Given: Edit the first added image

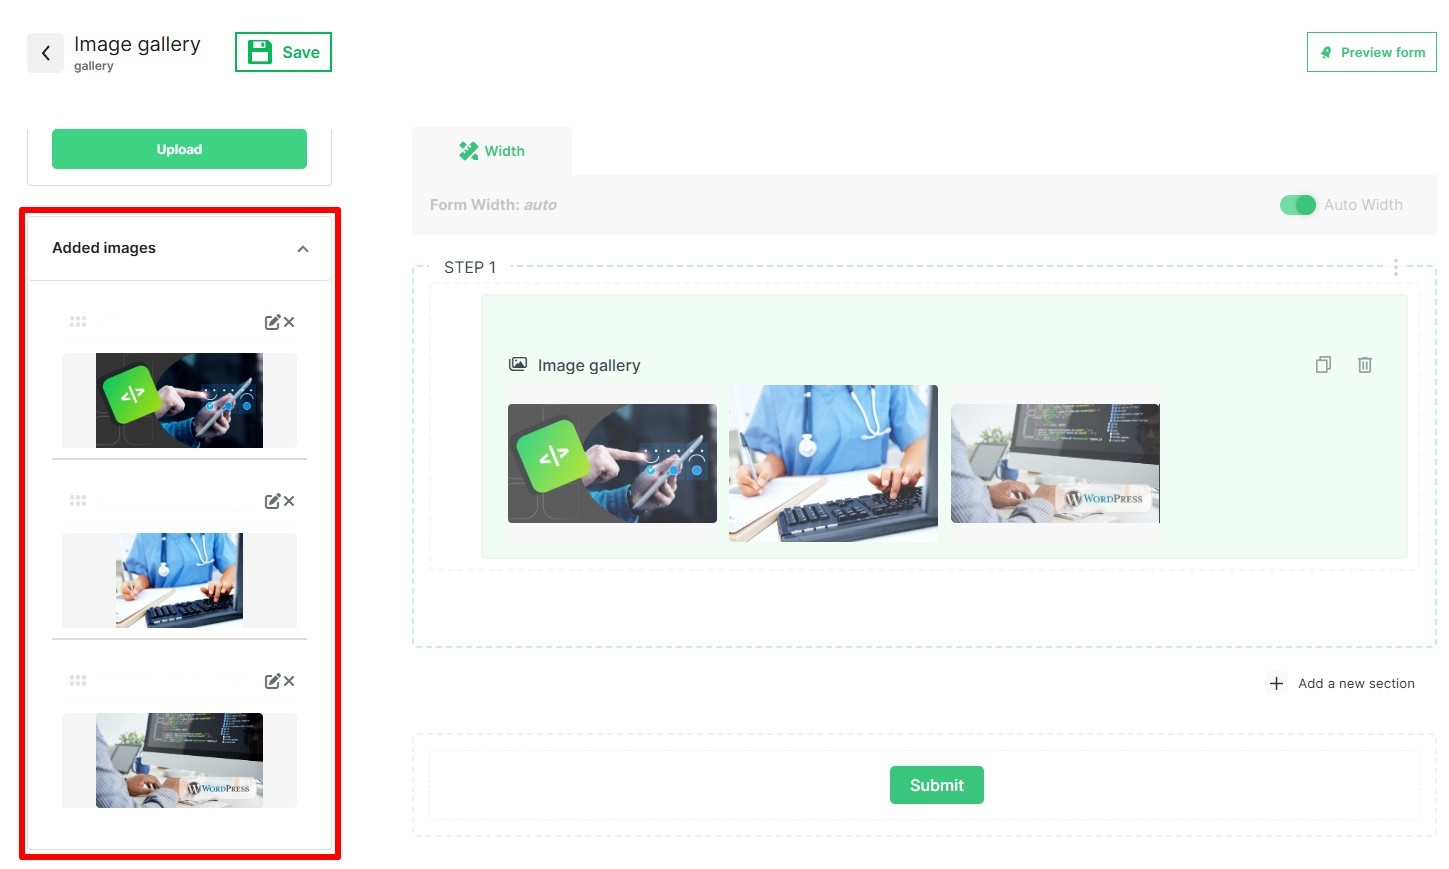Looking at the screenshot, I should 272,322.
